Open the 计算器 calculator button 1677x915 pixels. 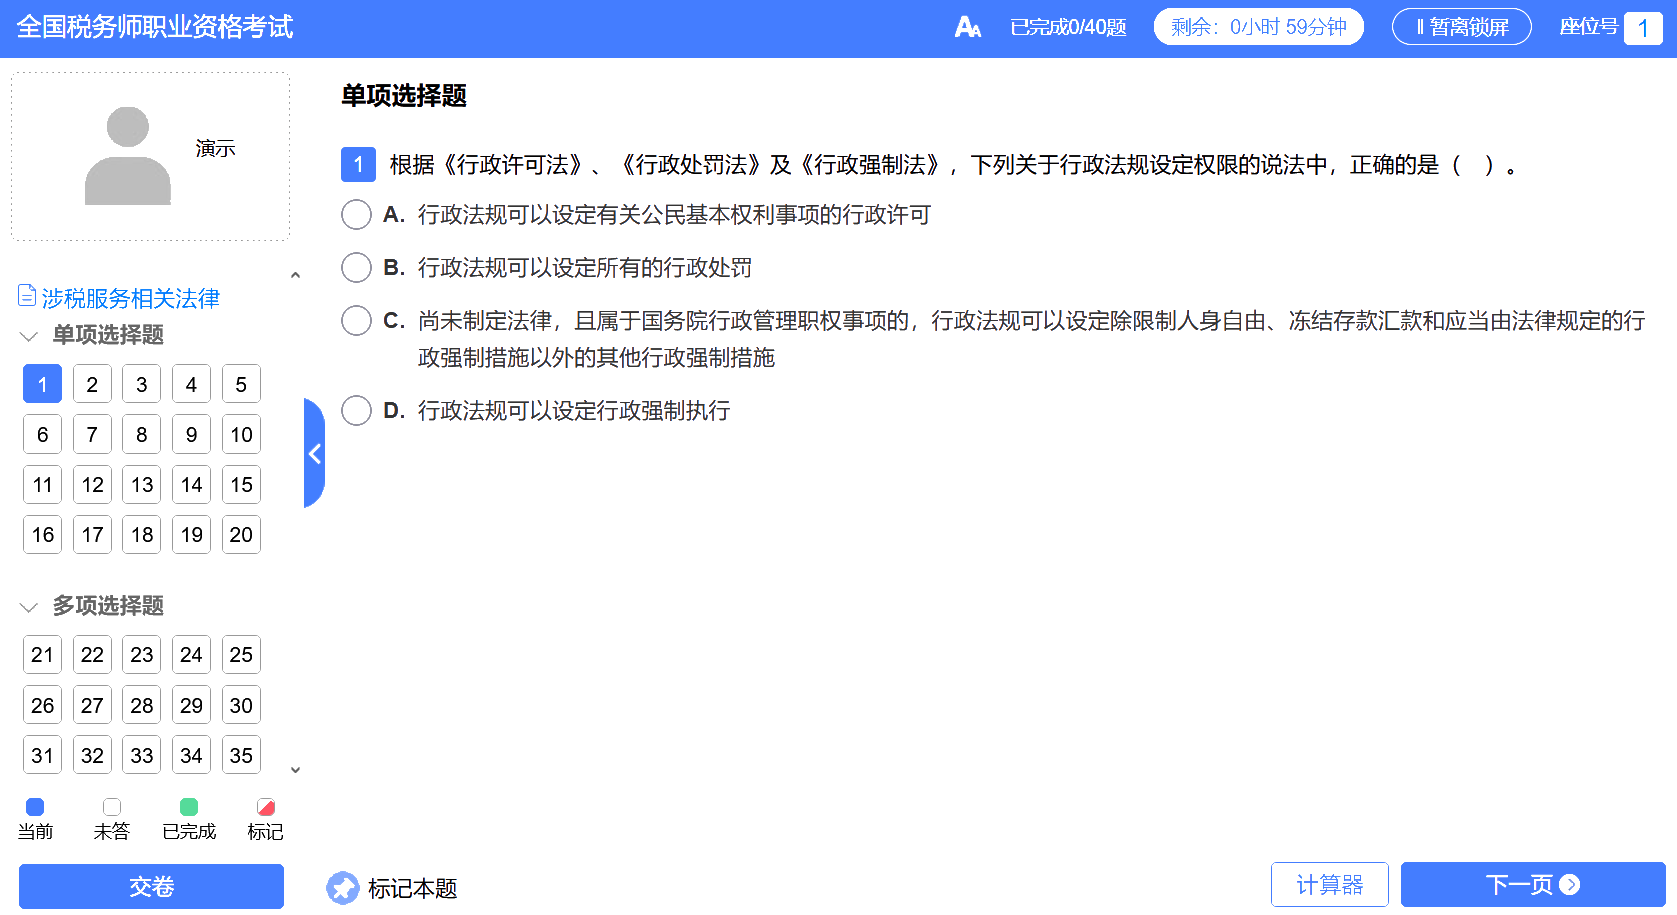coord(1329,885)
